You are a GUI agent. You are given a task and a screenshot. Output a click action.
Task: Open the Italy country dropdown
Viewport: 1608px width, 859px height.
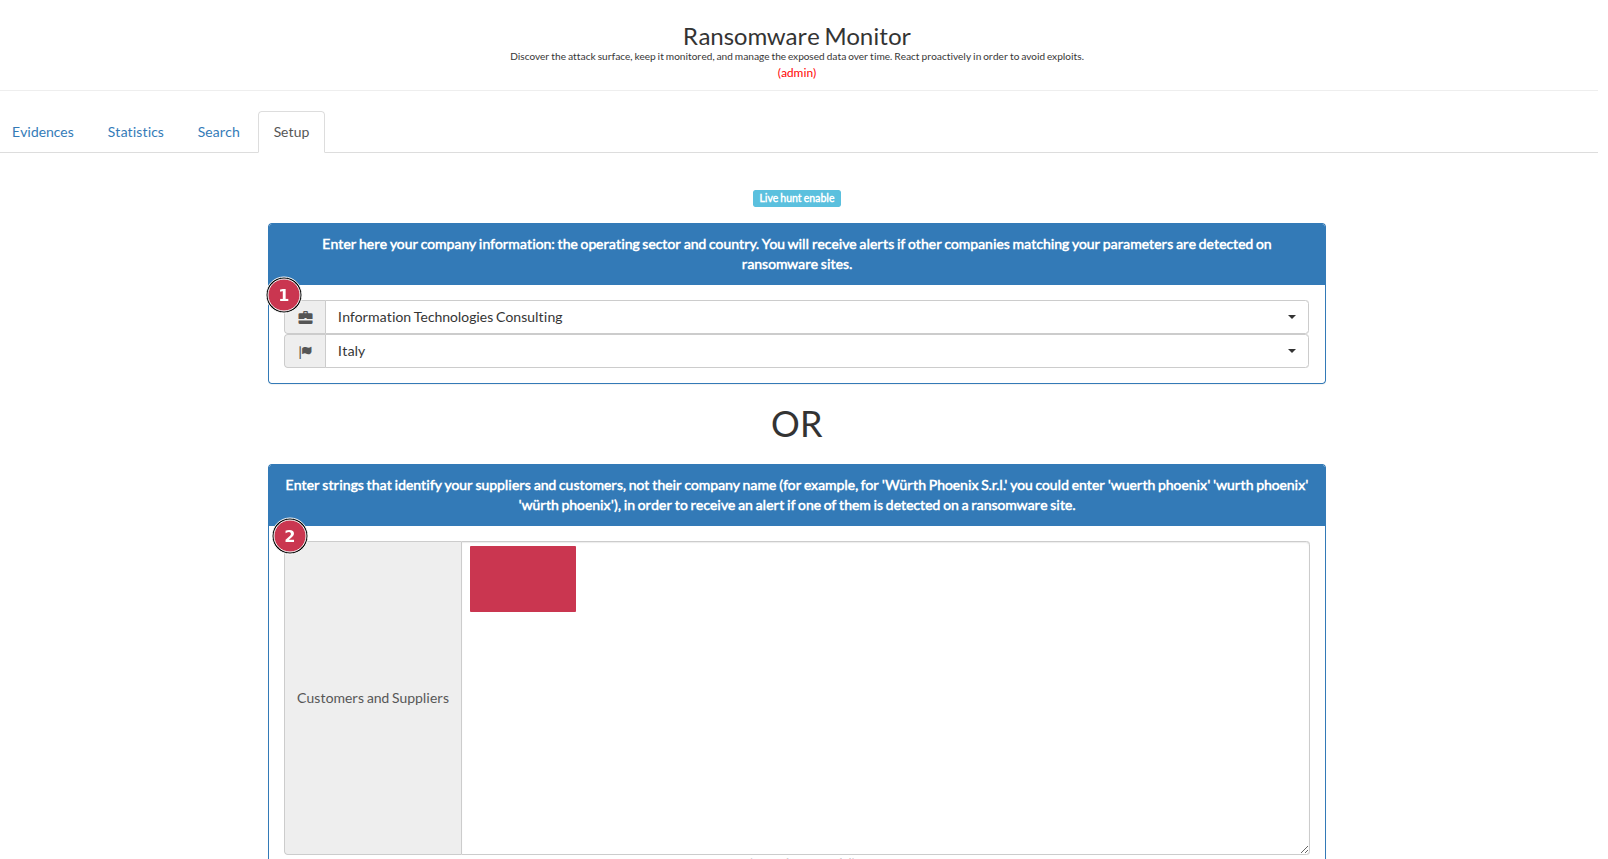[x=800, y=351]
